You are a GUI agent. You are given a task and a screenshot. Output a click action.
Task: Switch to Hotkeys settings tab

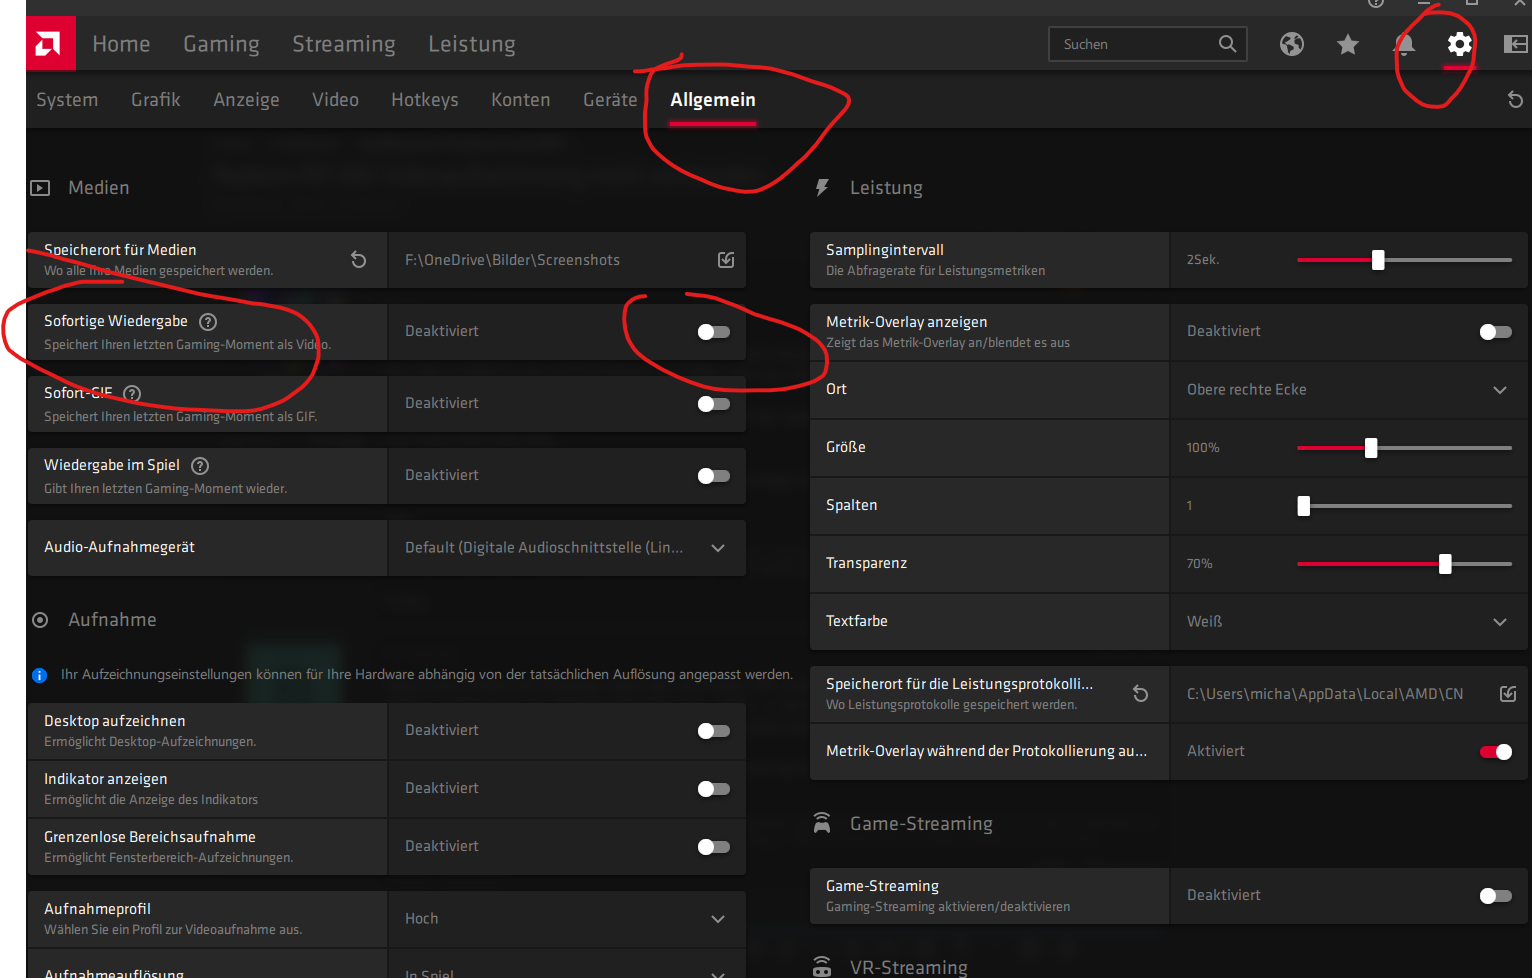tap(425, 100)
